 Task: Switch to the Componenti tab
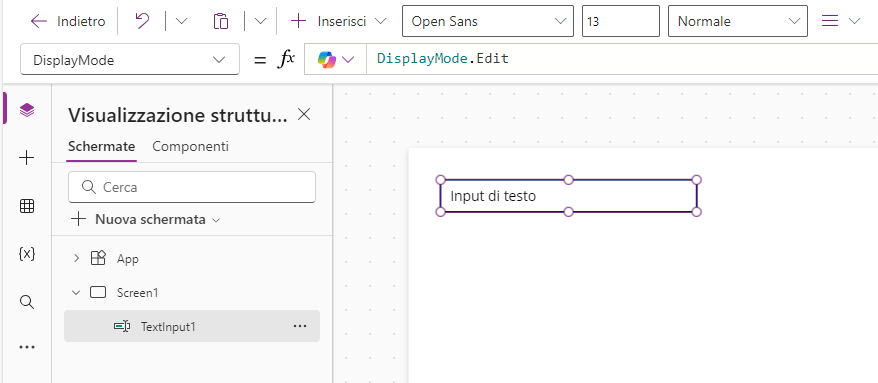[190, 147]
